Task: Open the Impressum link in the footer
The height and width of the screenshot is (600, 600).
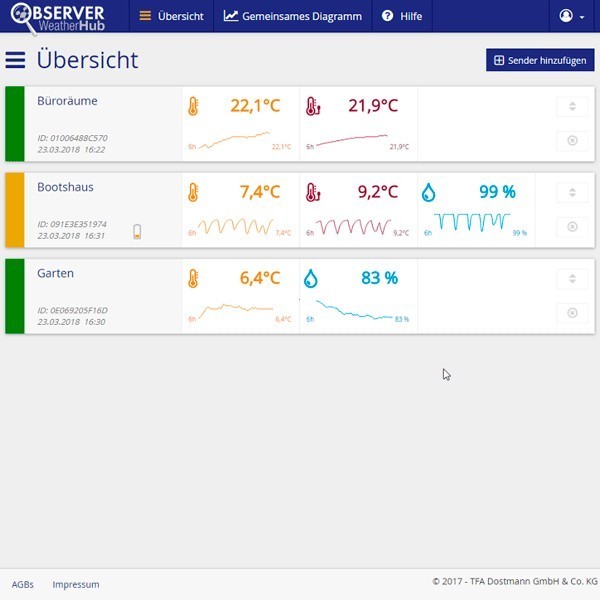Action: click(76, 584)
